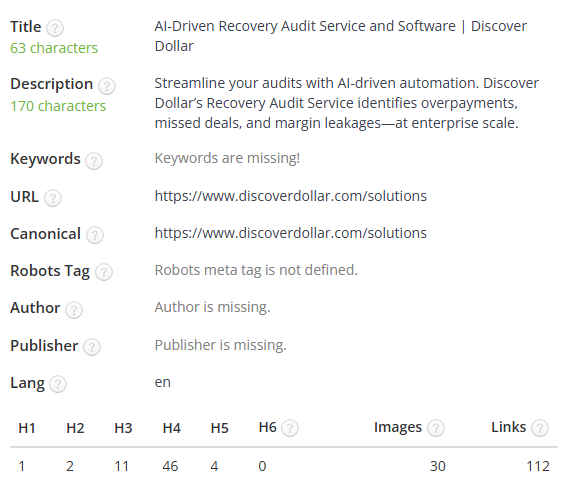Viewport: 565px width, 483px height.
Task: Click the help icon next to Title
Action: pyautogui.click(x=55, y=28)
